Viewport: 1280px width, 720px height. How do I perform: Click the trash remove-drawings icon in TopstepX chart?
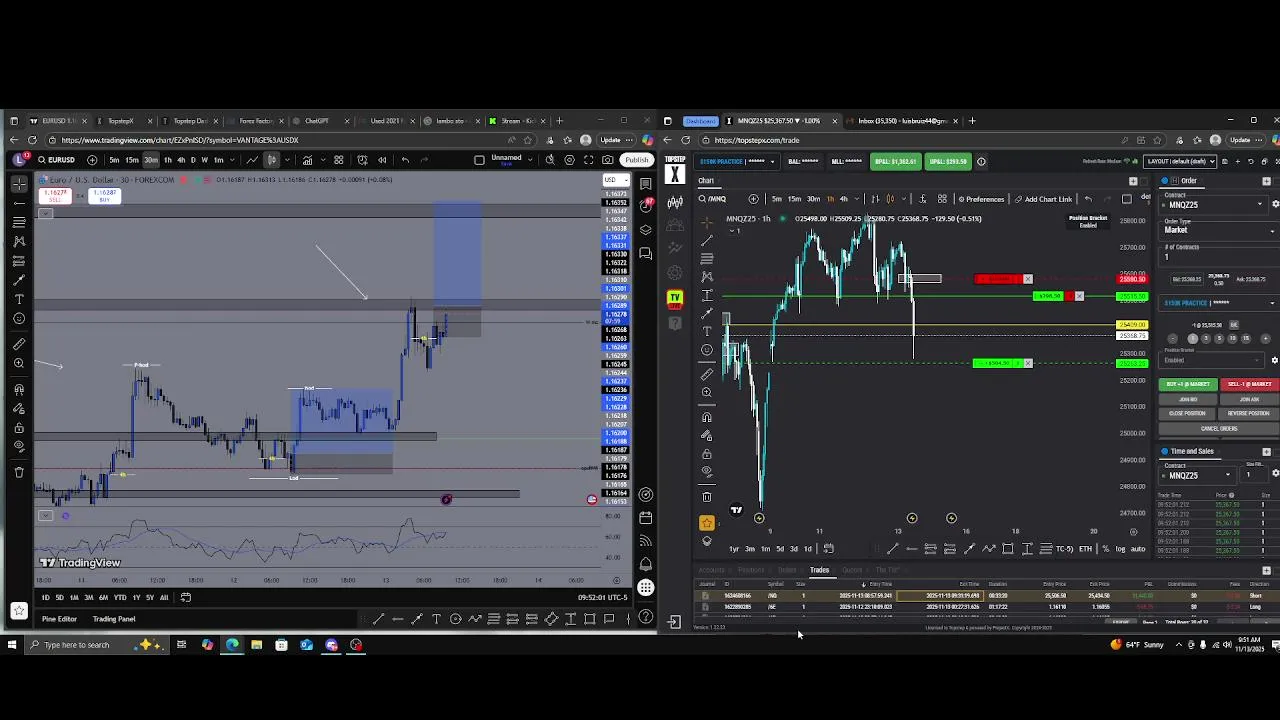[x=707, y=496]
